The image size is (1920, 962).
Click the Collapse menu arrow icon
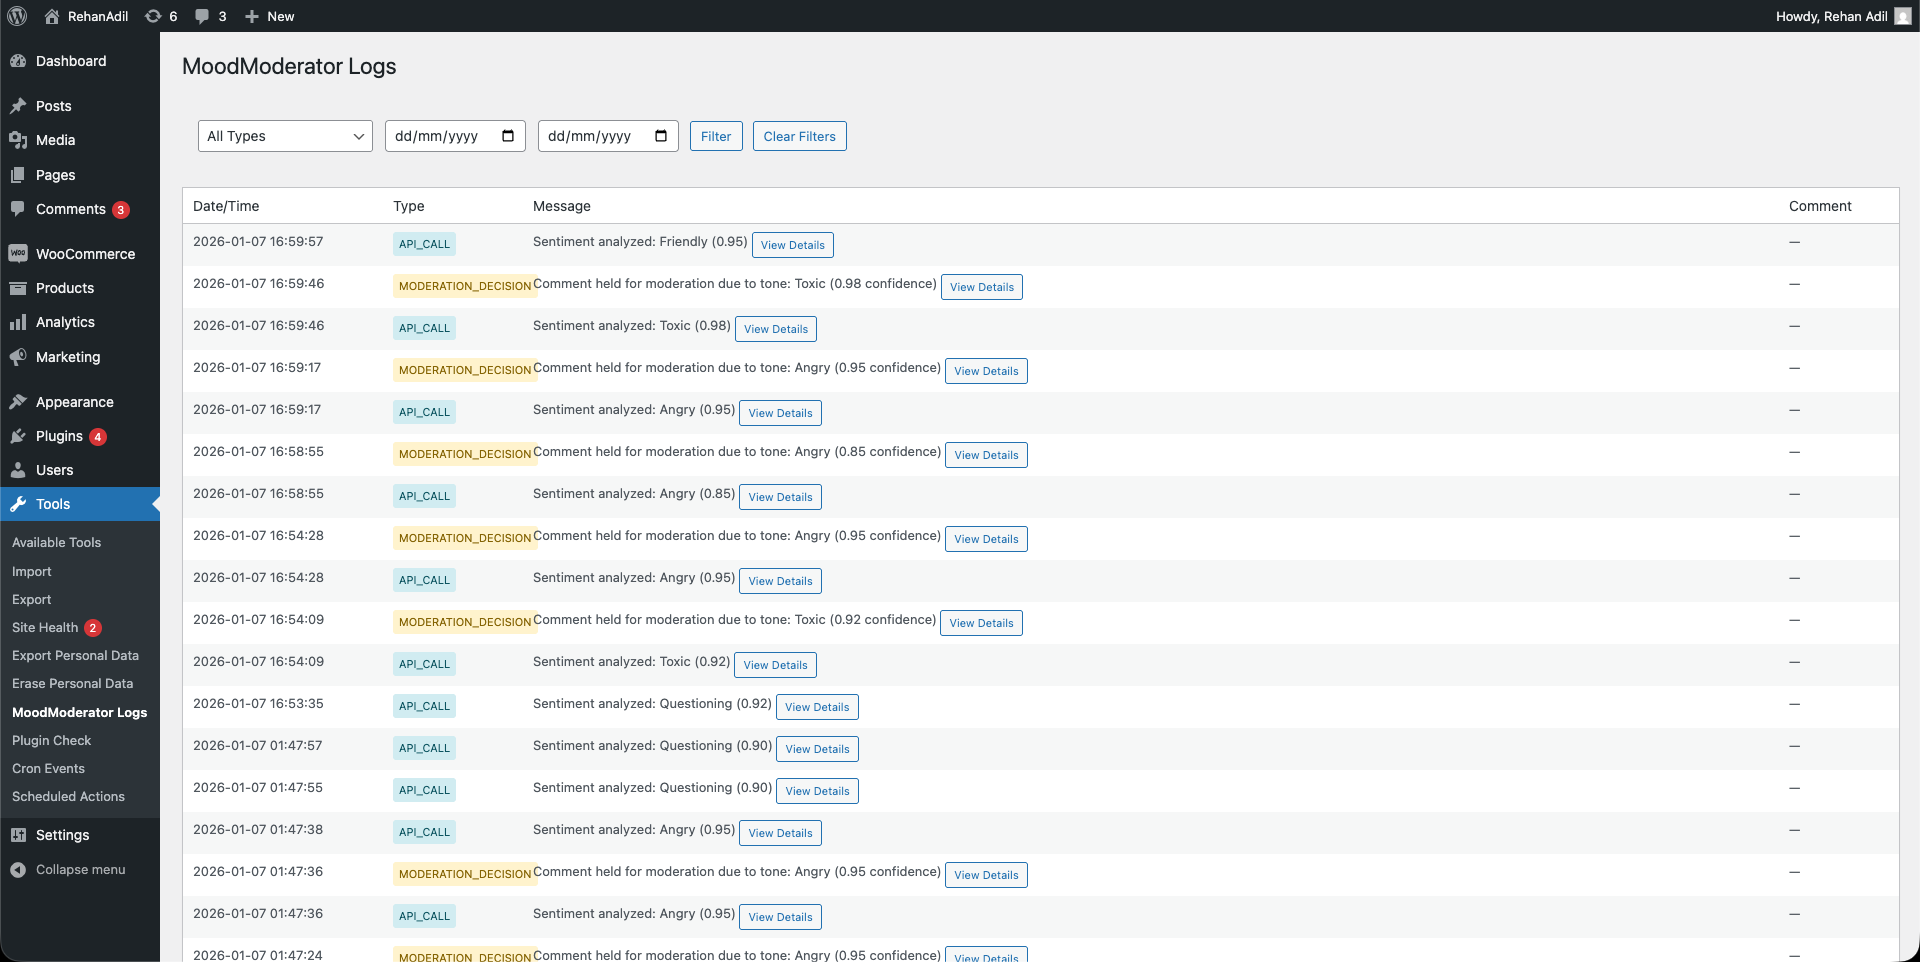(18, 869)
